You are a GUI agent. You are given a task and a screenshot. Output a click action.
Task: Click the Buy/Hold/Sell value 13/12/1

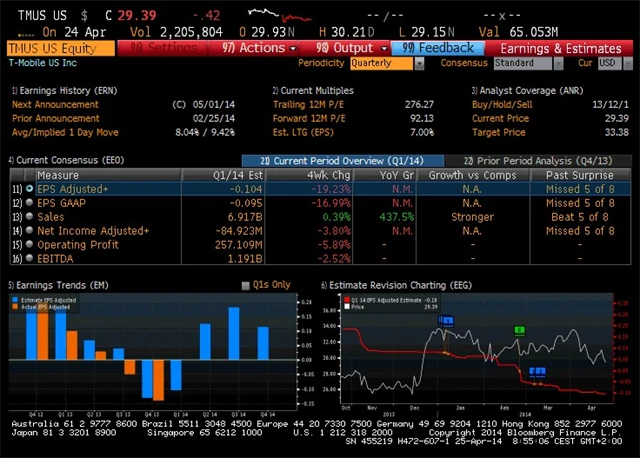[611, 104]
